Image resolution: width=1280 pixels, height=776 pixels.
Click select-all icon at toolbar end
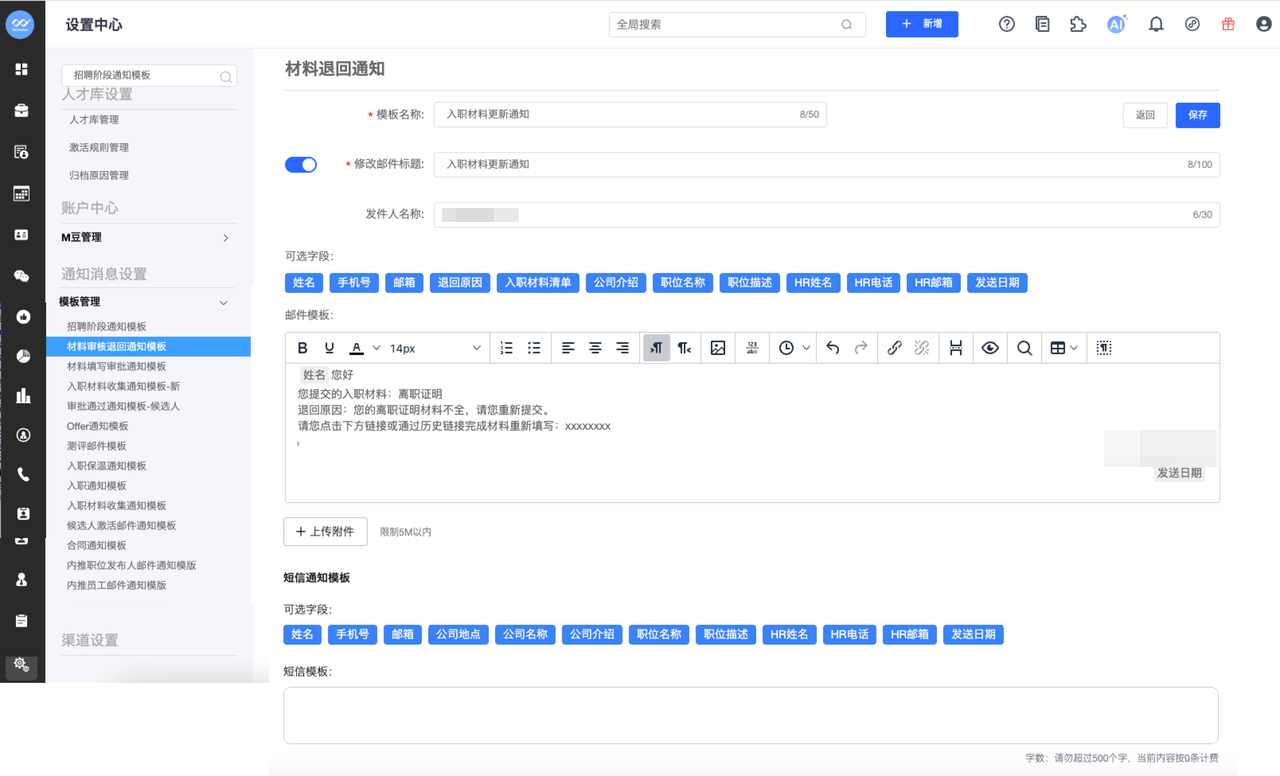point(1104,348)
